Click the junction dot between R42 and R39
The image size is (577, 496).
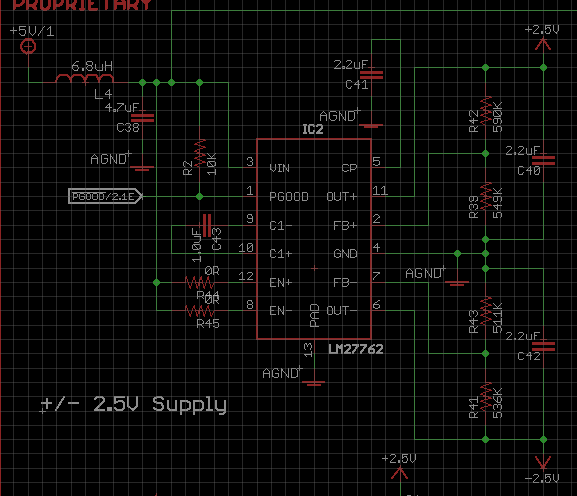coord(486,153)
